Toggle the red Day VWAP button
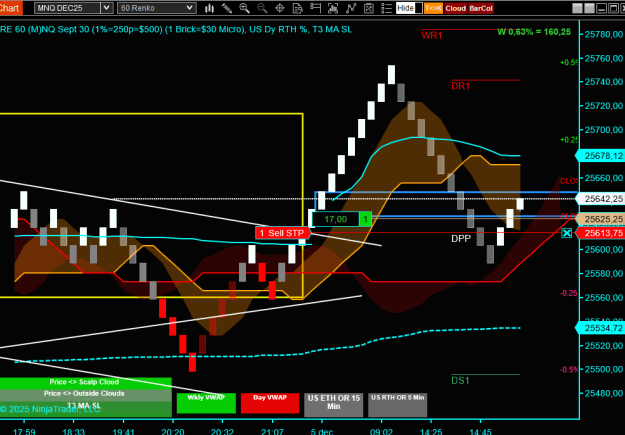625x435 pixels. tap(270, 403)
